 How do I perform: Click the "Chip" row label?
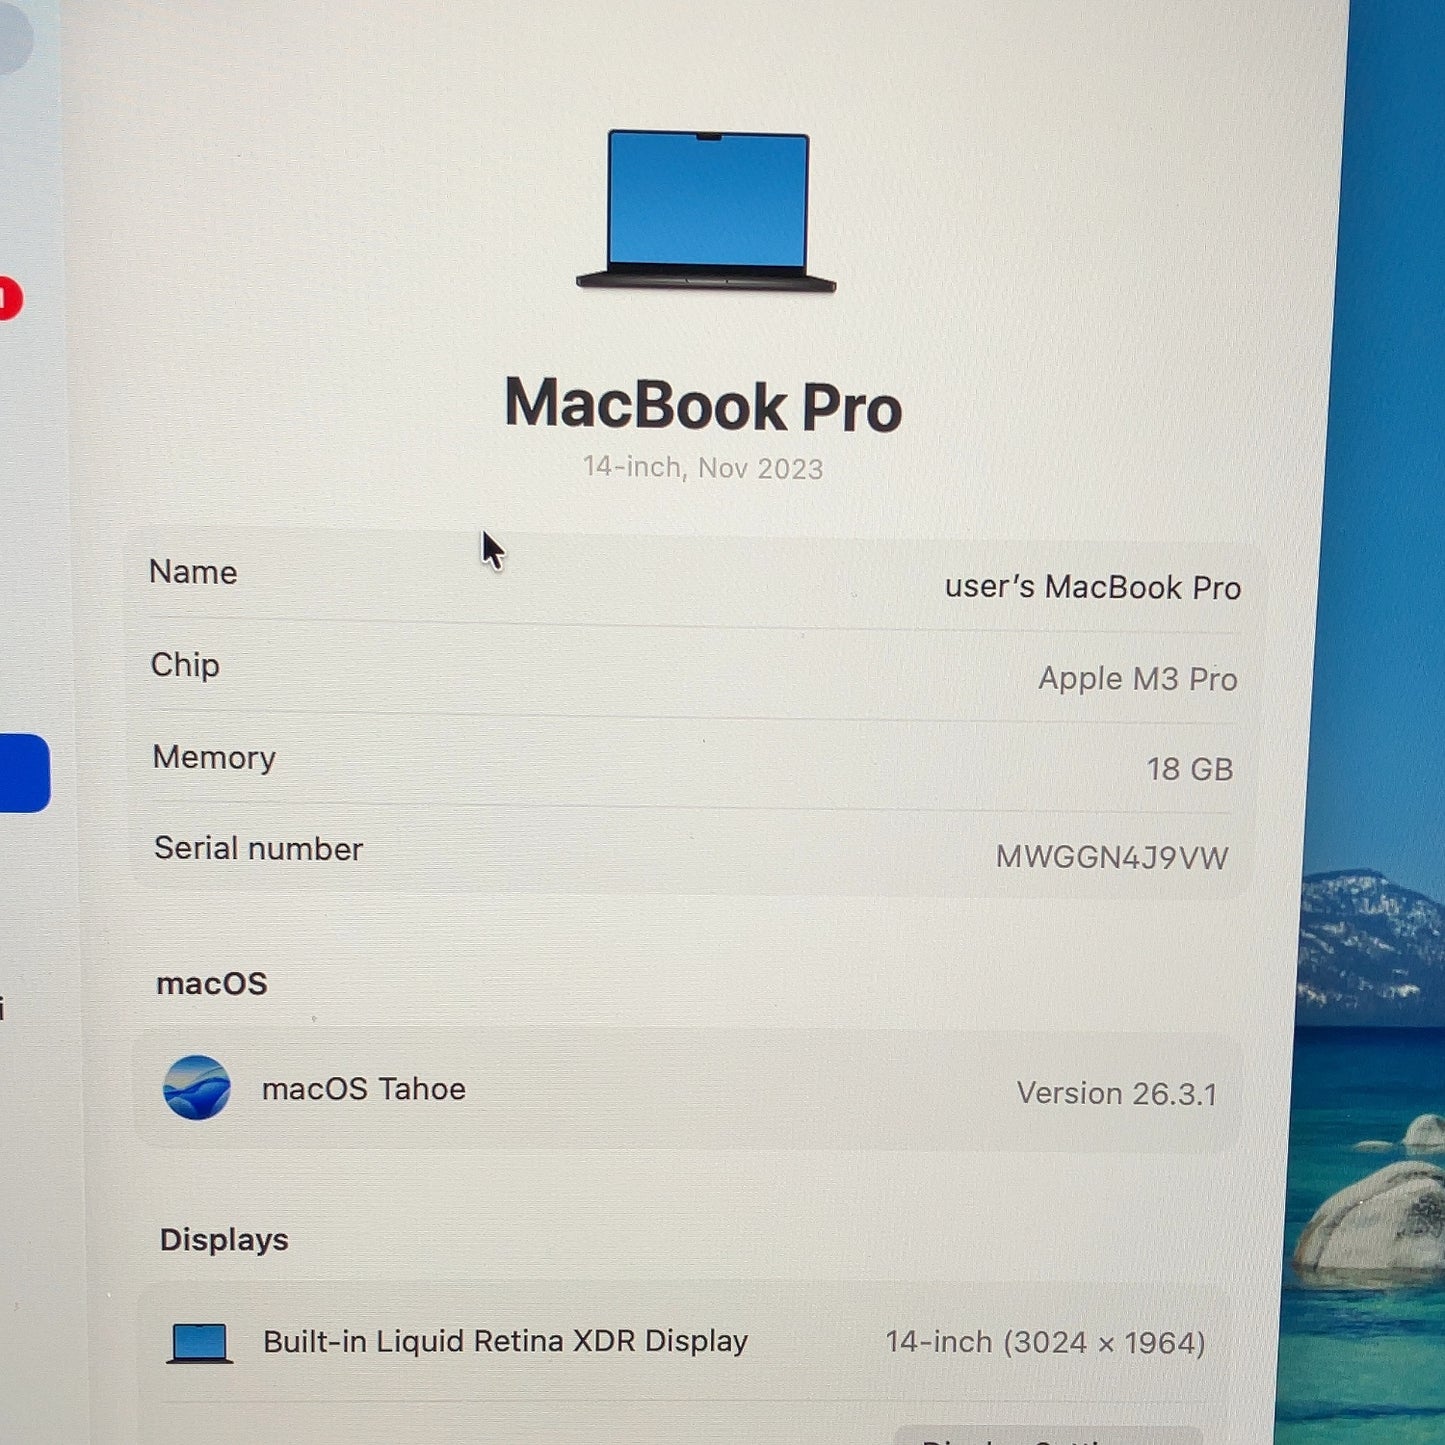click(185, 665)
